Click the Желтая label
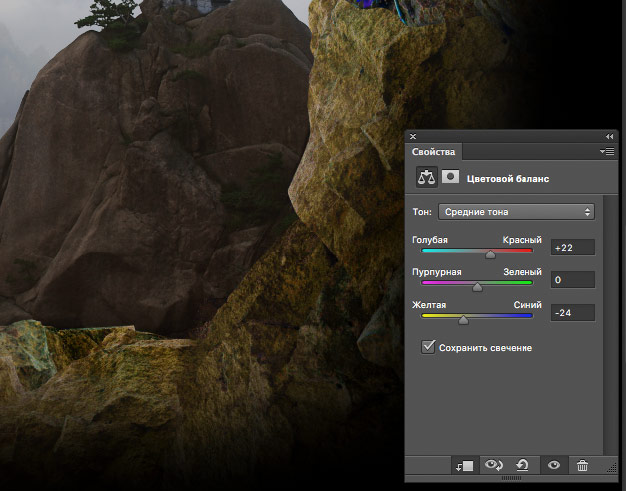 point(429,305)
